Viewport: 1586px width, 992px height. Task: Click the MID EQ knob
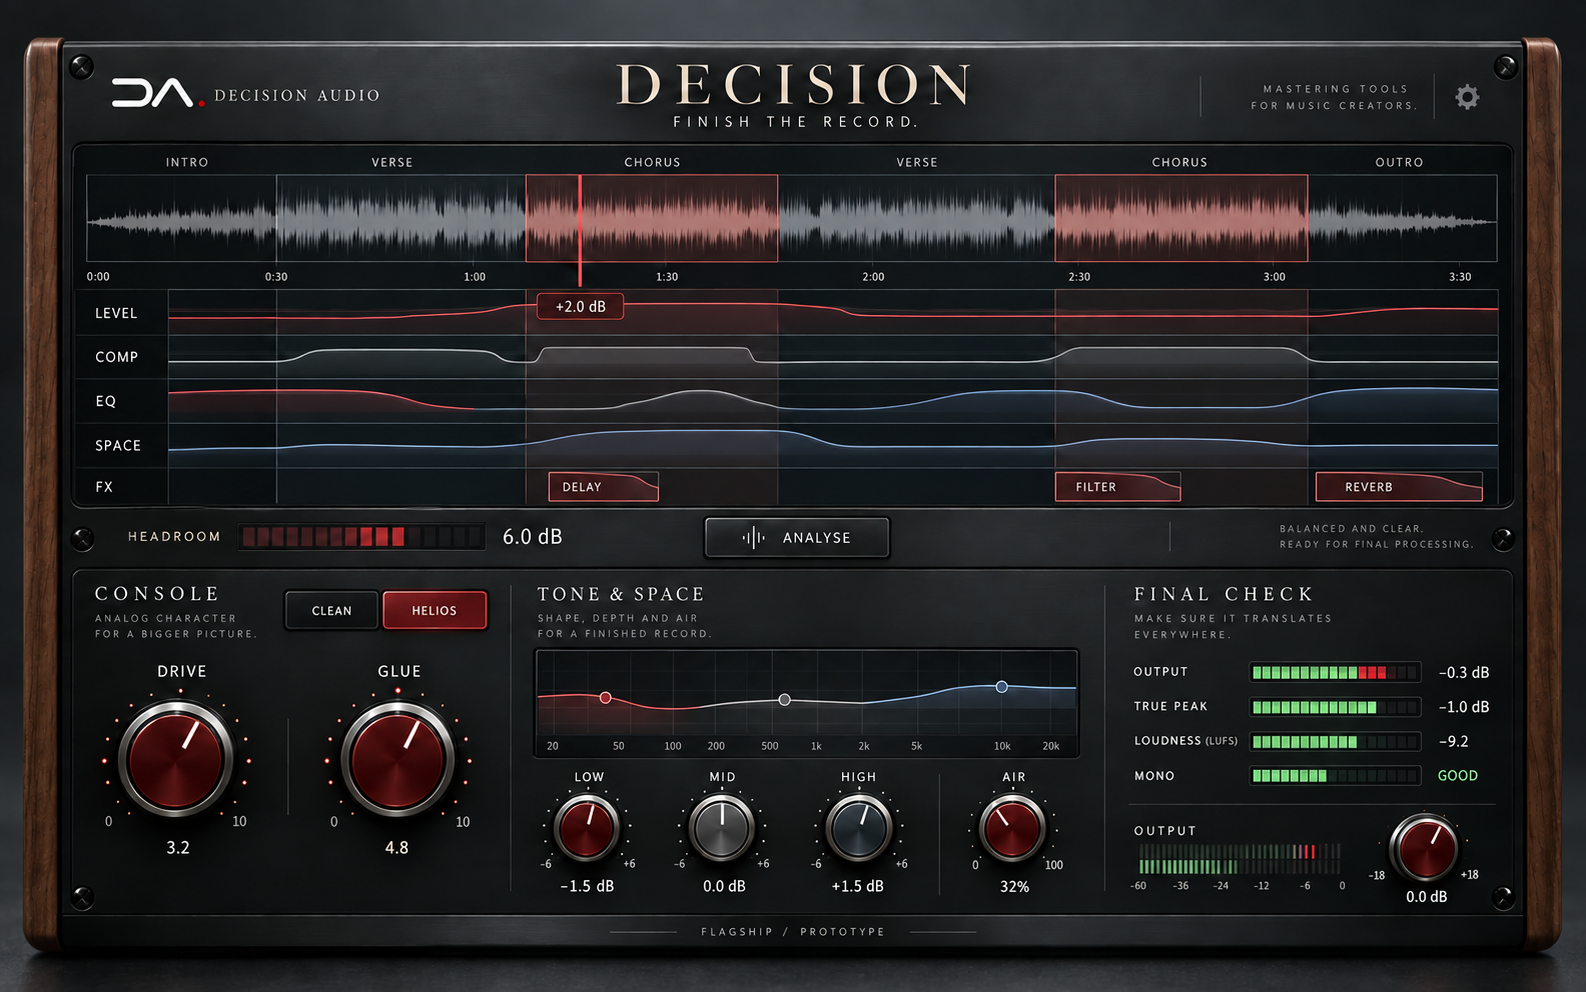click(x=722, y=828)
